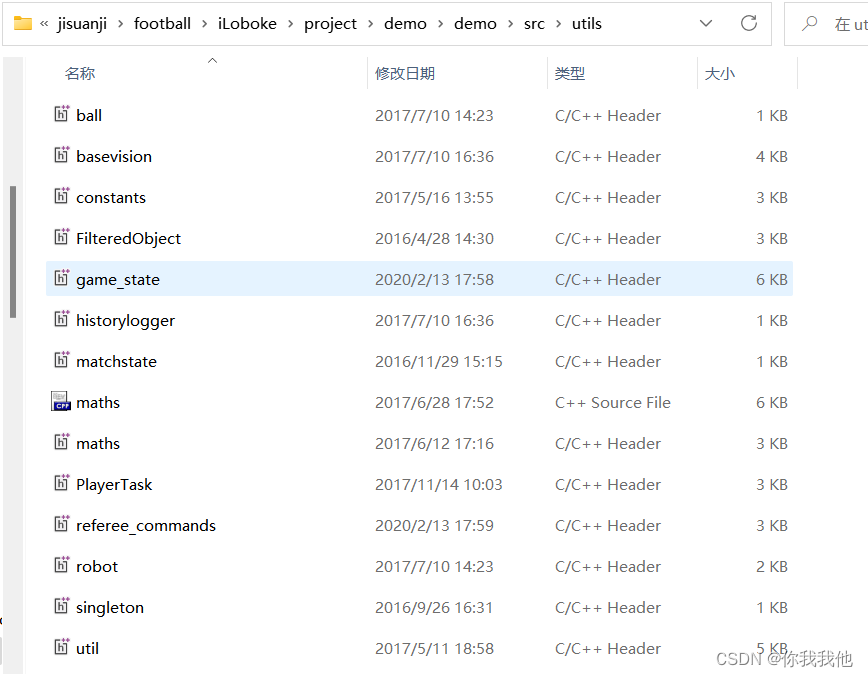Image resolution: width=868 pixels, height=677 pixels.
Task: Open the address bar dropdown arrow
Action: click(x=706, y=23)
